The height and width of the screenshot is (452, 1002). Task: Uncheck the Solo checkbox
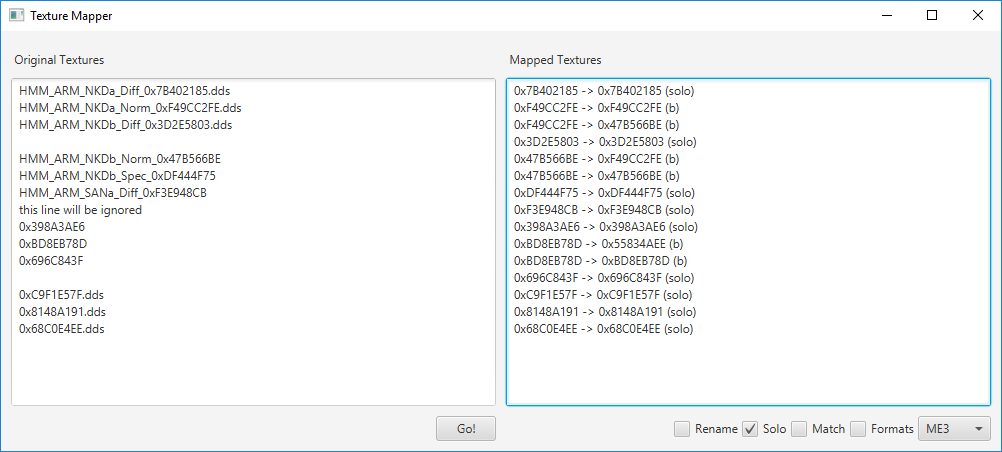coord(750,429)
